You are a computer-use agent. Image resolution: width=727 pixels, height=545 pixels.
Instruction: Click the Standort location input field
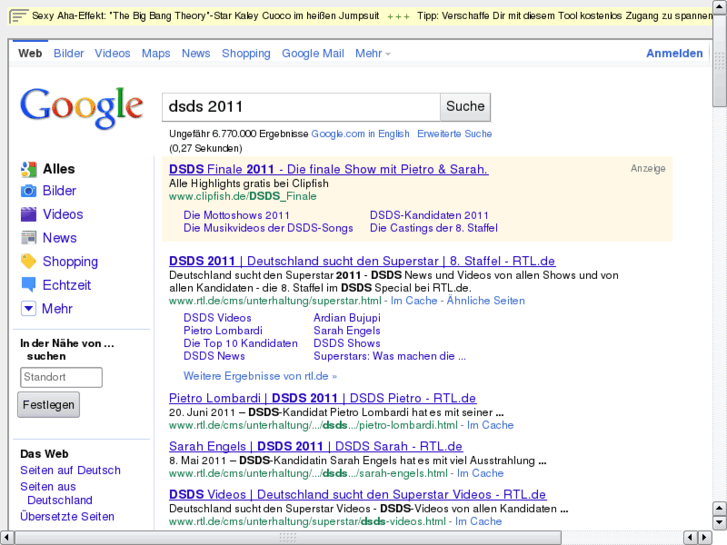(x=61, y=377)
